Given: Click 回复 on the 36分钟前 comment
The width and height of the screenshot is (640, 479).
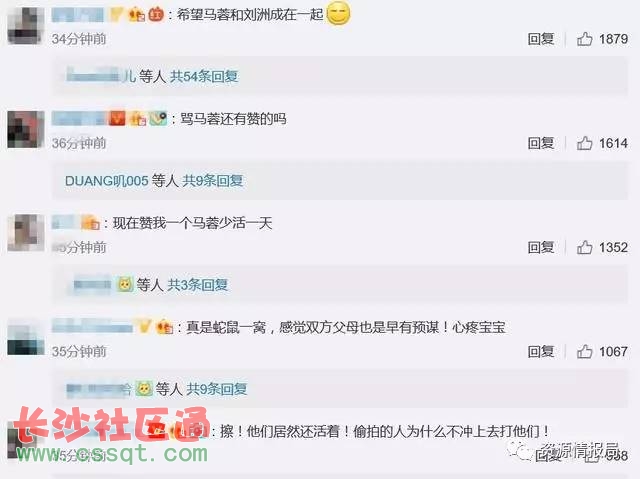Looking at the screenshot, I should coord(541,143).
